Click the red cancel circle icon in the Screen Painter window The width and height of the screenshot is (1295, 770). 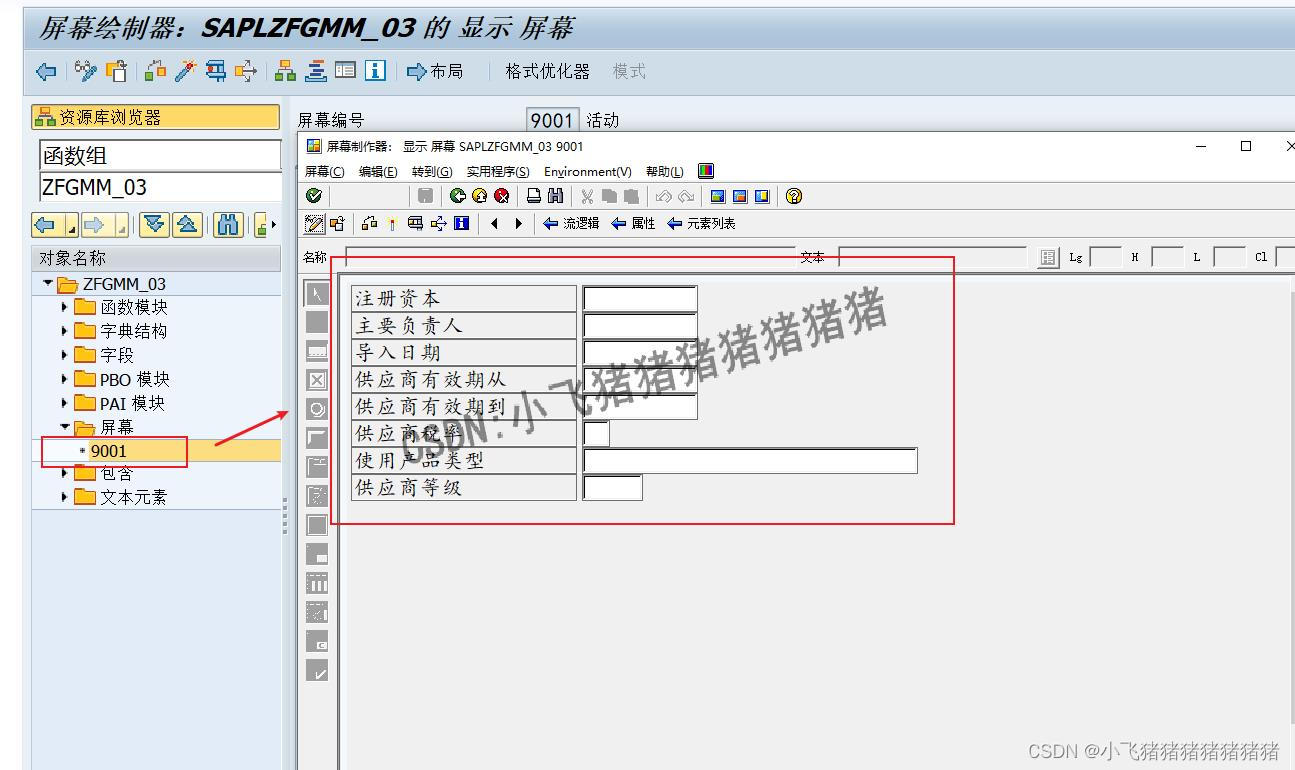pyautogui.click(x=502, y=196)
